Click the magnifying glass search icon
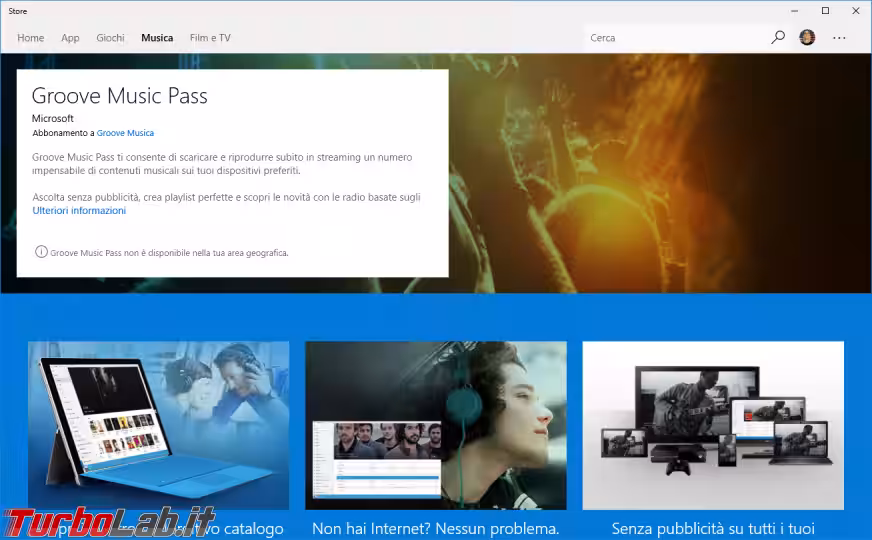872x540 pixels. 778,38
